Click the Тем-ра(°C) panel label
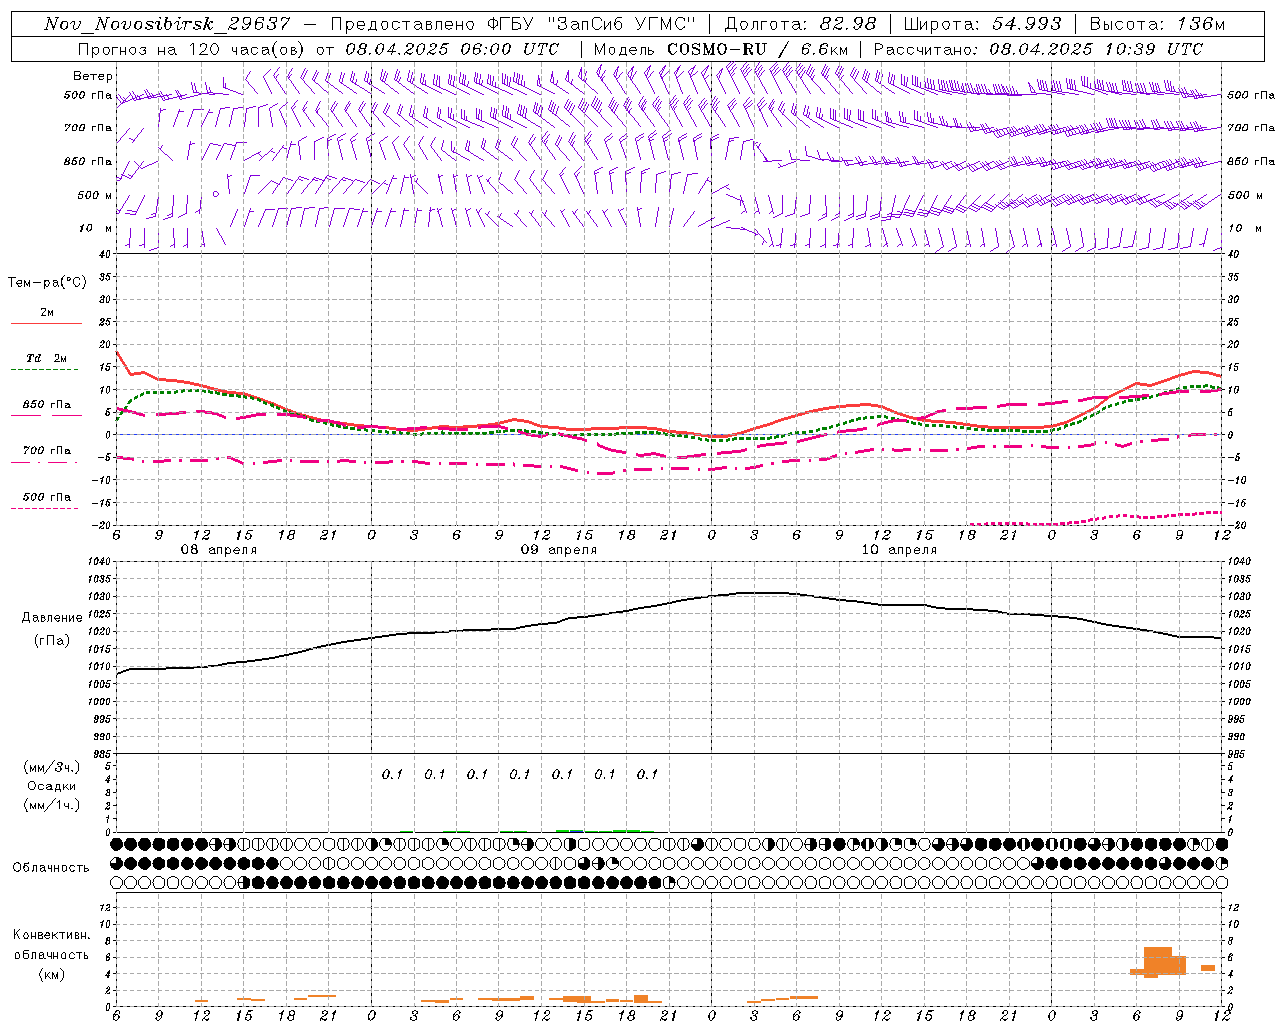 point(47,283)
